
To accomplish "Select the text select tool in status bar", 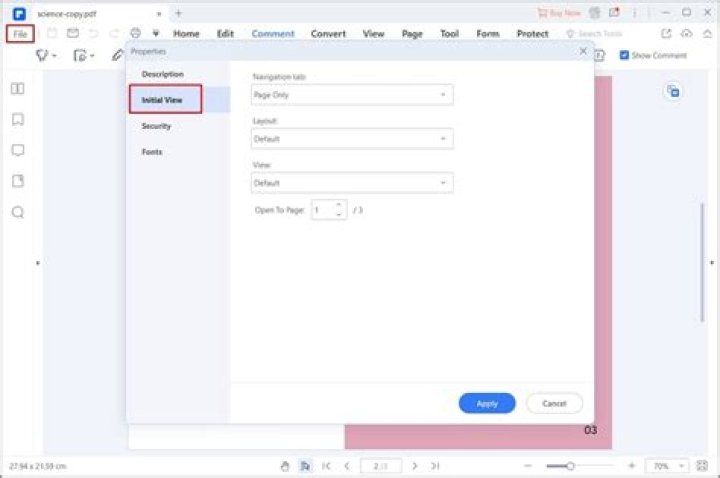I will [x=305, y=466].
